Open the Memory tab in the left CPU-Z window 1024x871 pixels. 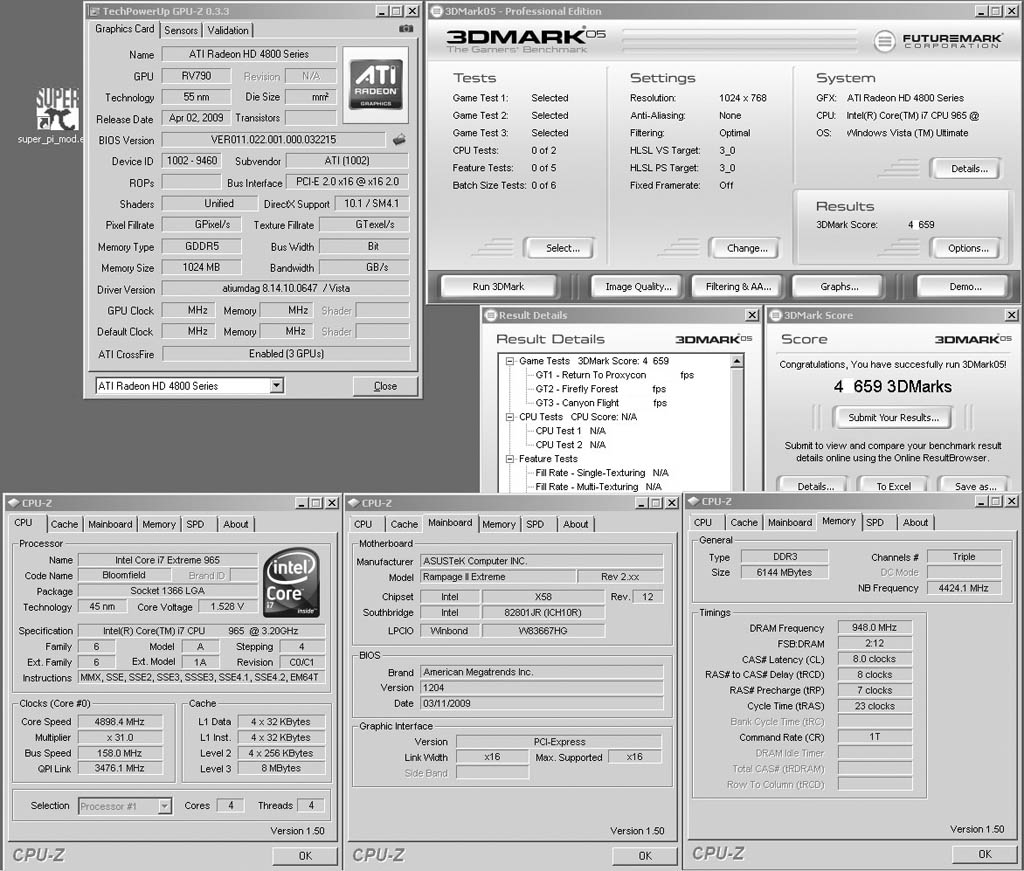coord(159,524)
